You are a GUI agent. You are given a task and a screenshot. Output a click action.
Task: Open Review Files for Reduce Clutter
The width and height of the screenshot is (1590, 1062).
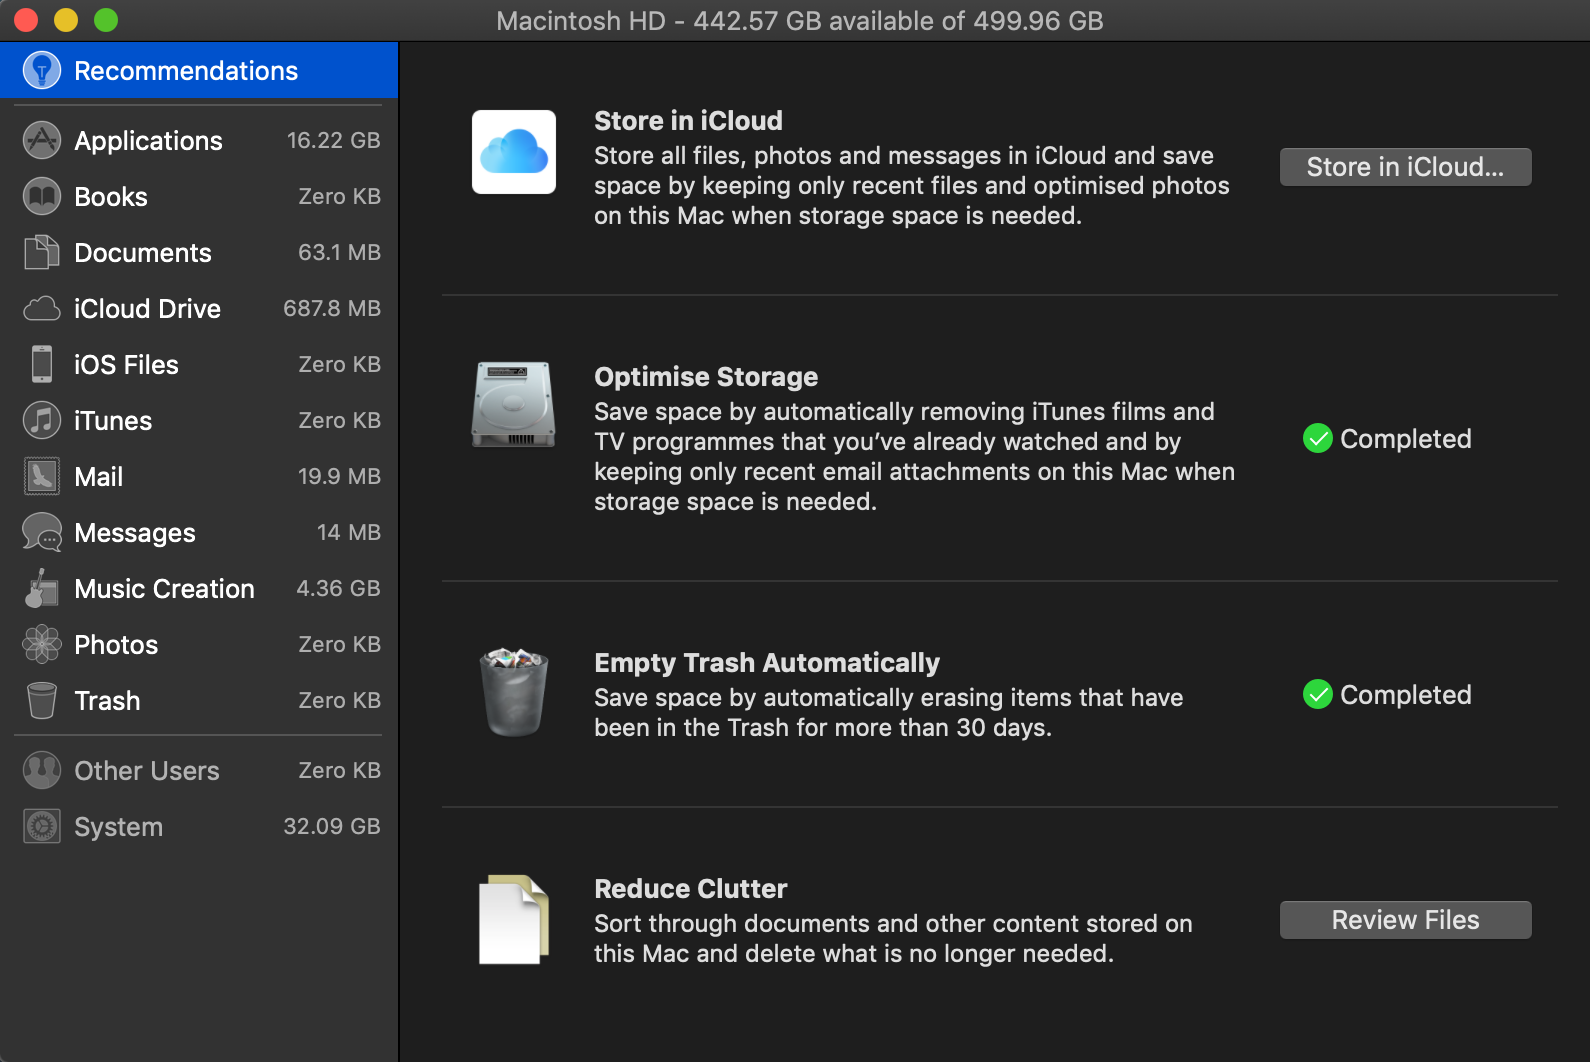1405,920
